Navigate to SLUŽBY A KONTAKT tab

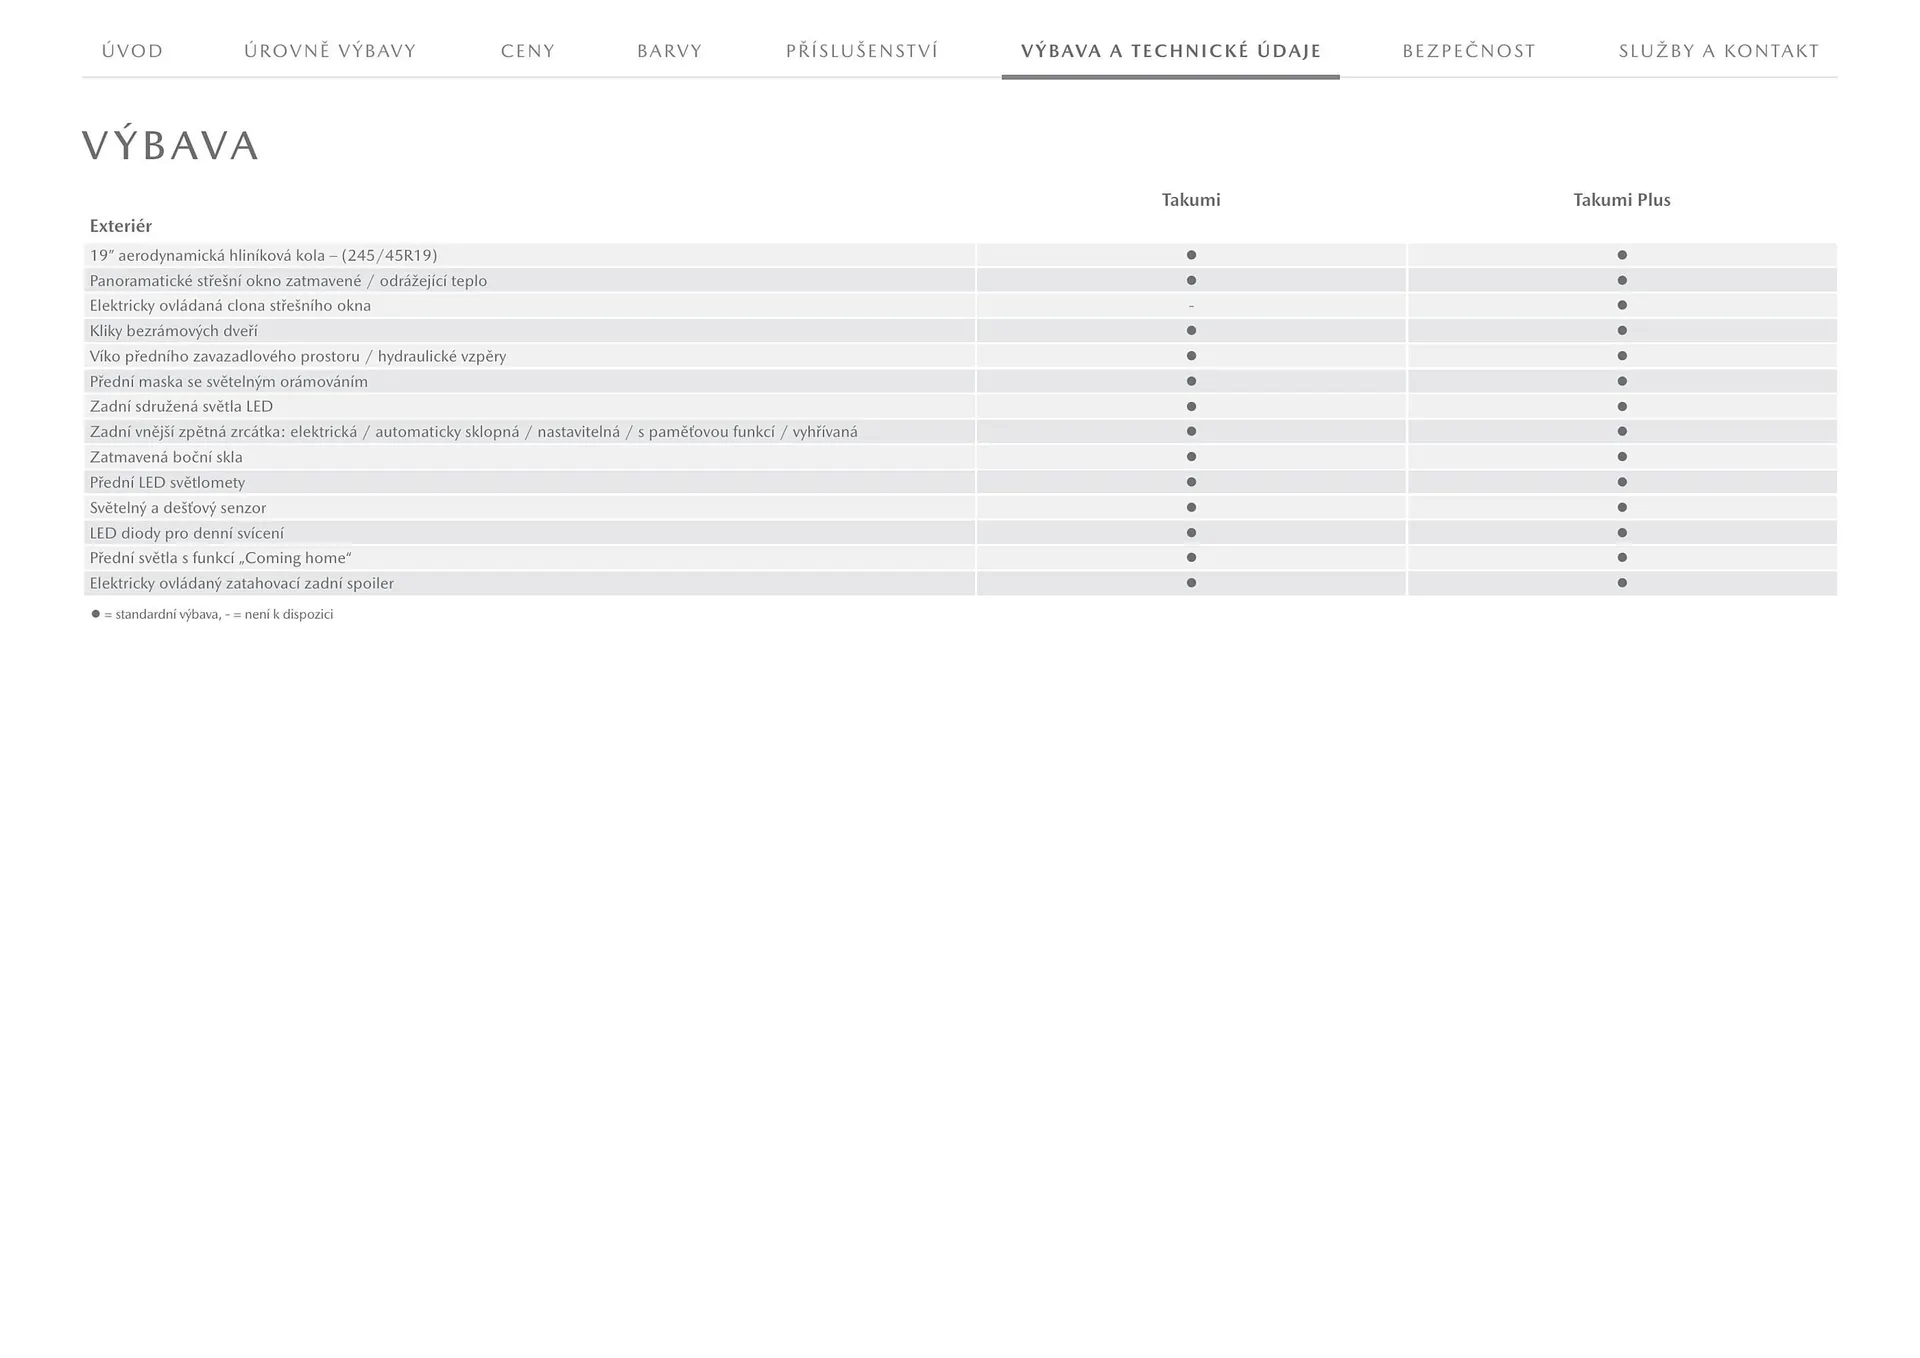[1719, 51]
